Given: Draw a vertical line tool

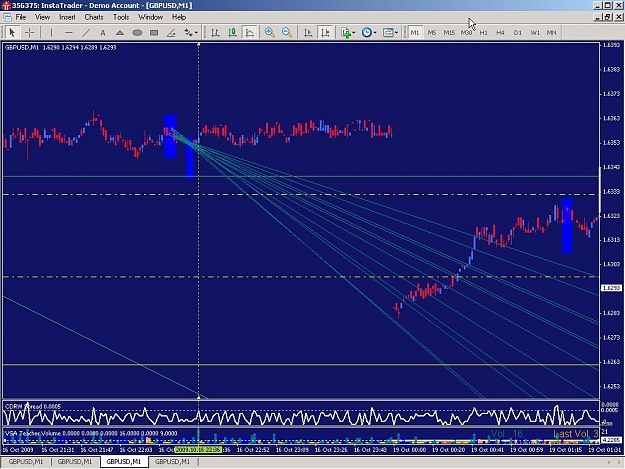Looking at the screenshot, I should (51, 33).
